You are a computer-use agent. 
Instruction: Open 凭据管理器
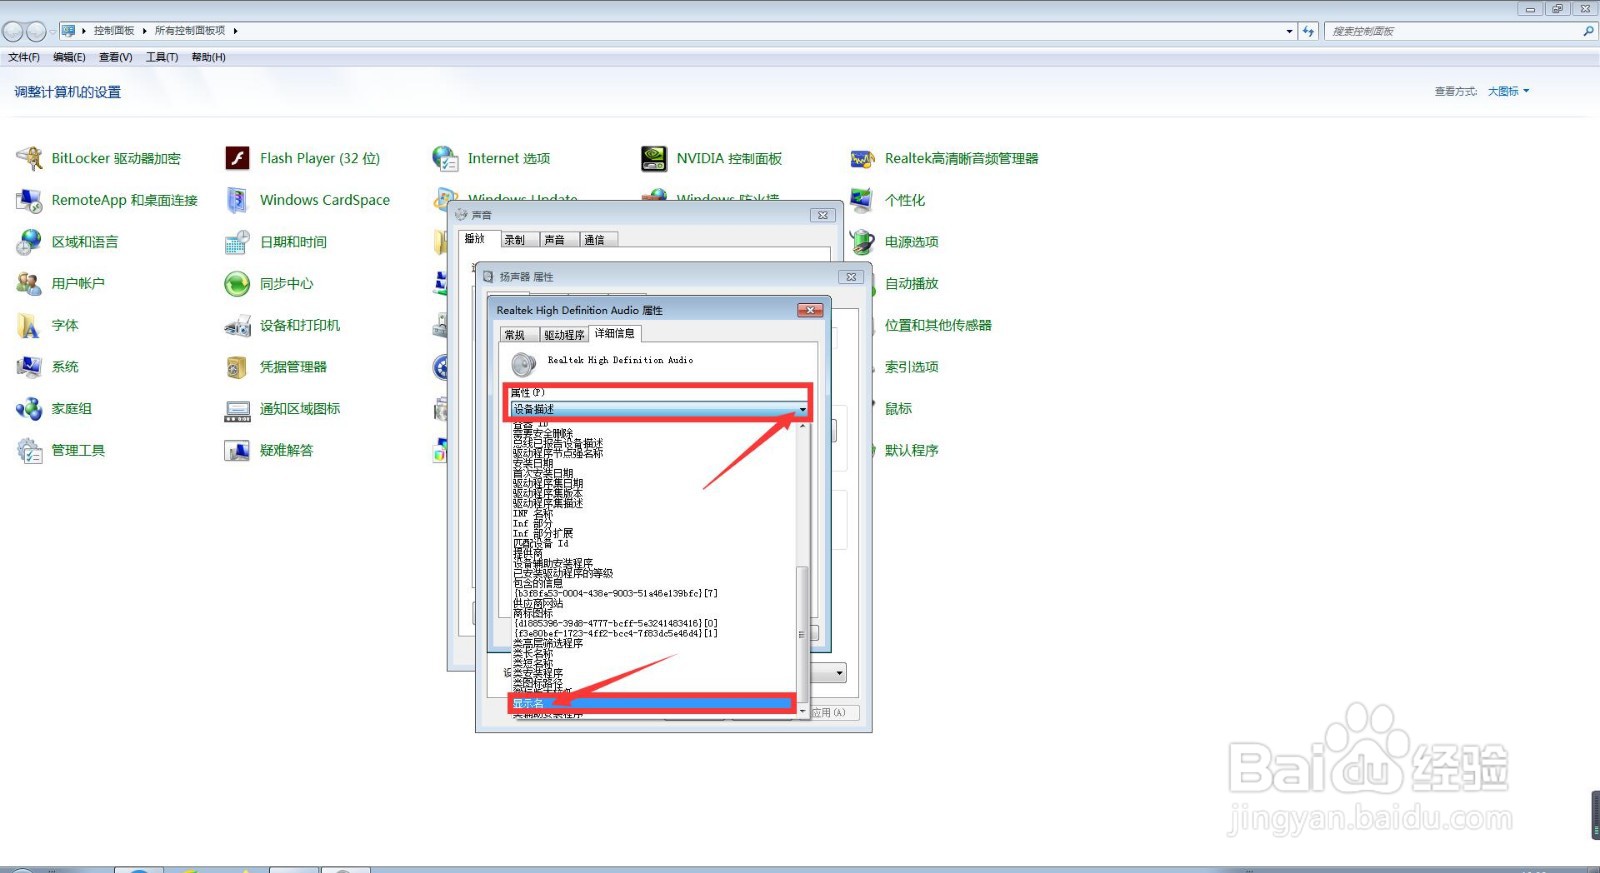pyautogui.click(x=277, y=367)
